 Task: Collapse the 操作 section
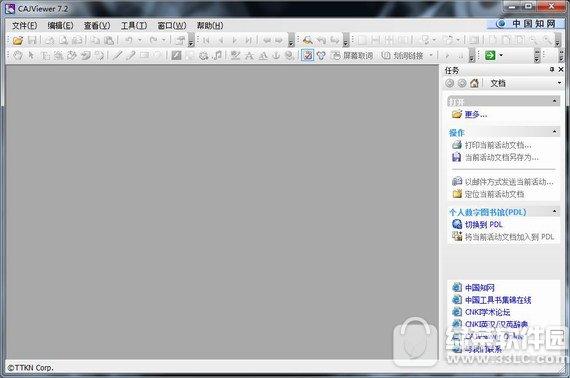[x=554, y=132]
